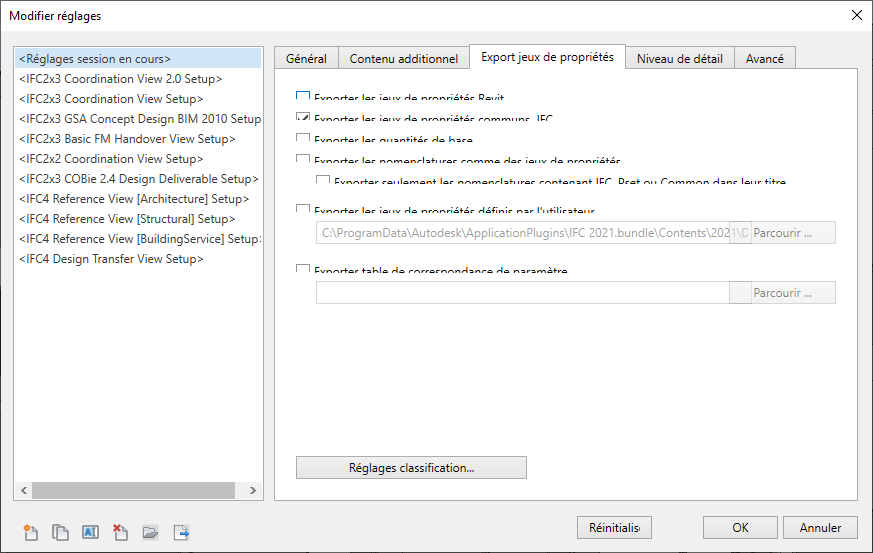Viewport: 873px width, 553px height.
Task: Check Exporter les nomenclatures comme jeux de propriétés
Action: tap(303, 159)
